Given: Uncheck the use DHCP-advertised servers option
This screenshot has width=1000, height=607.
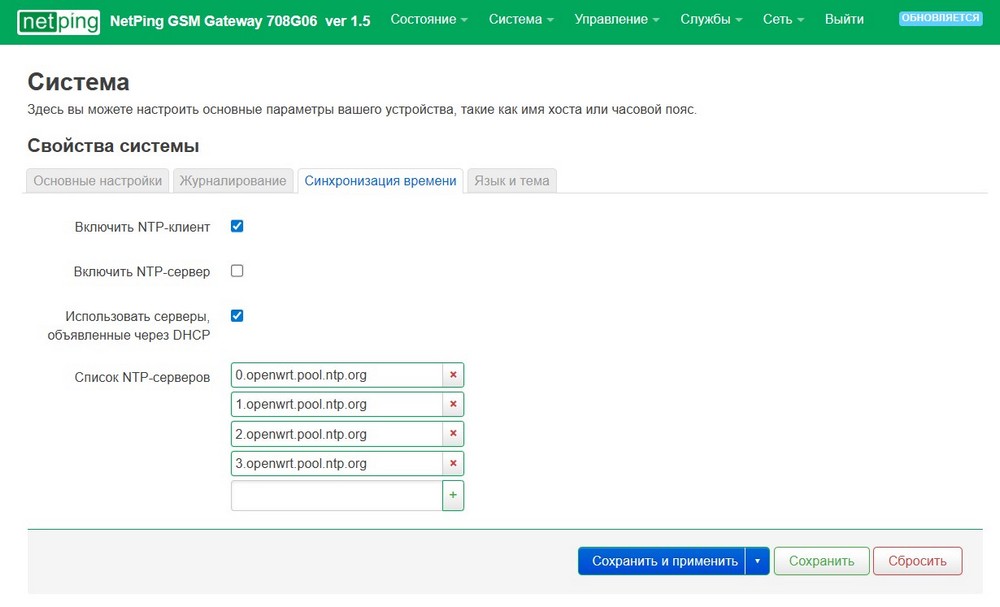Looking at the screenshot, I should coord(237,316).
